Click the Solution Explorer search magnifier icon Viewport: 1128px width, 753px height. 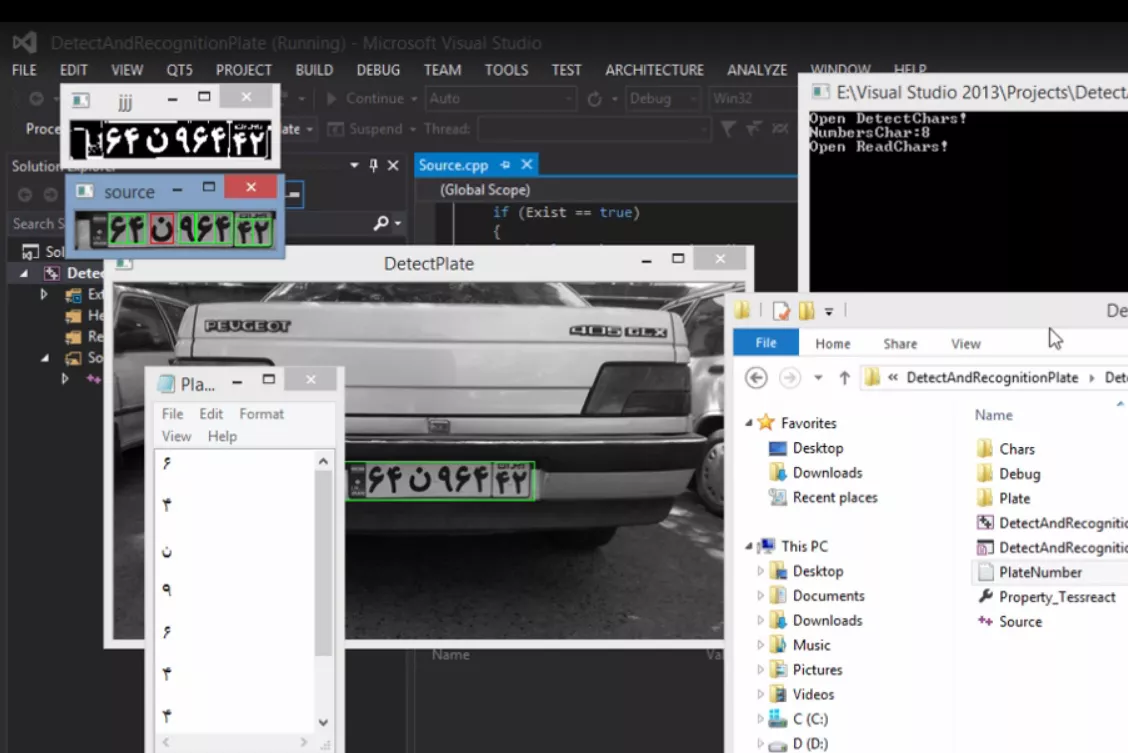tap(381, 224)
